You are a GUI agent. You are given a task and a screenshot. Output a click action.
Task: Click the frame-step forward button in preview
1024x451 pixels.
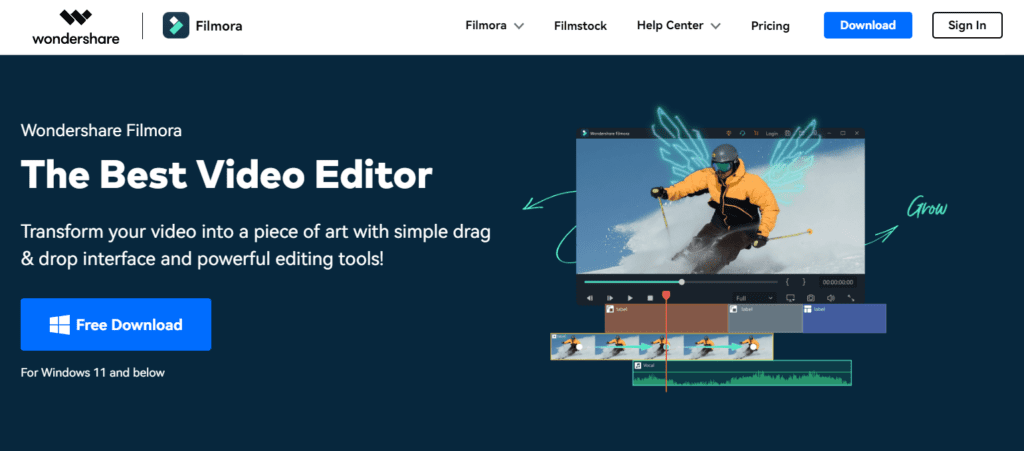point(610,298)
